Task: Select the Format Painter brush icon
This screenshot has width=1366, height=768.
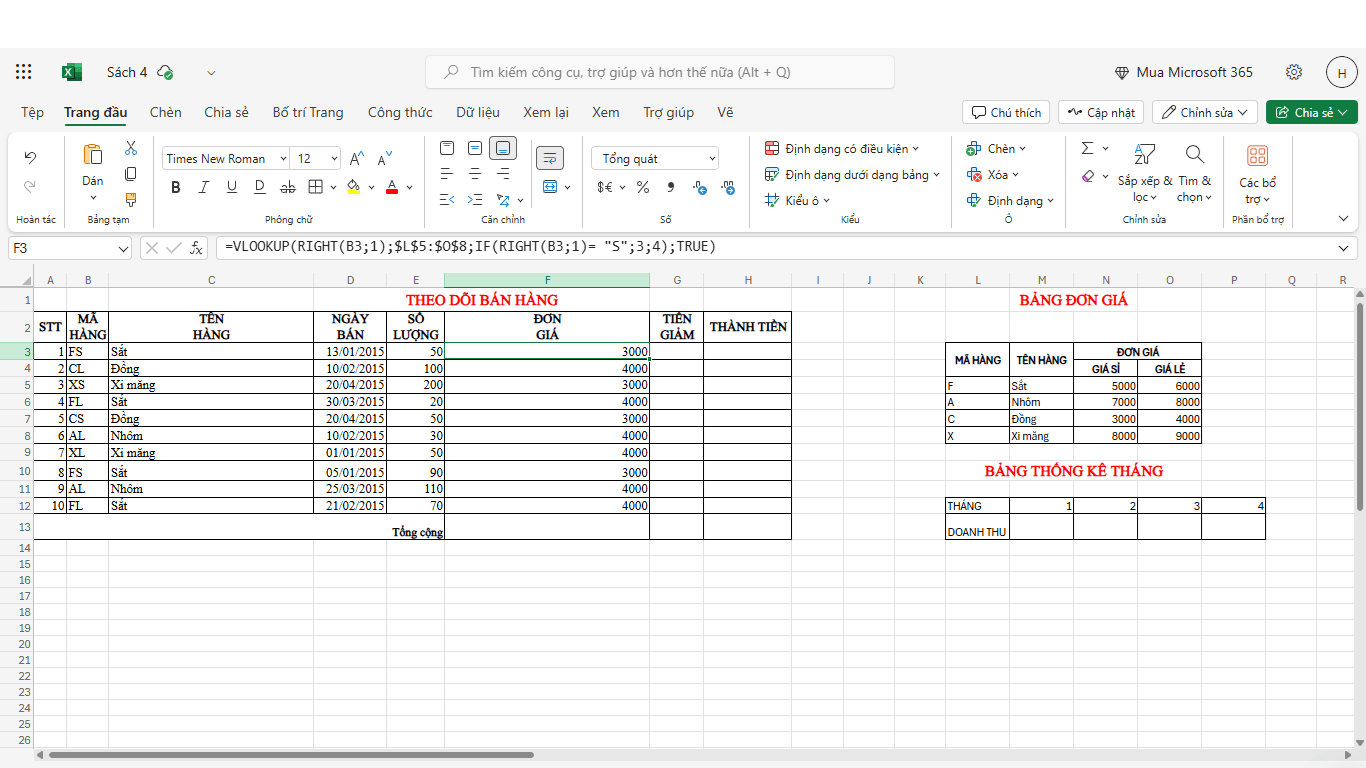Action: tap(131, 199)
